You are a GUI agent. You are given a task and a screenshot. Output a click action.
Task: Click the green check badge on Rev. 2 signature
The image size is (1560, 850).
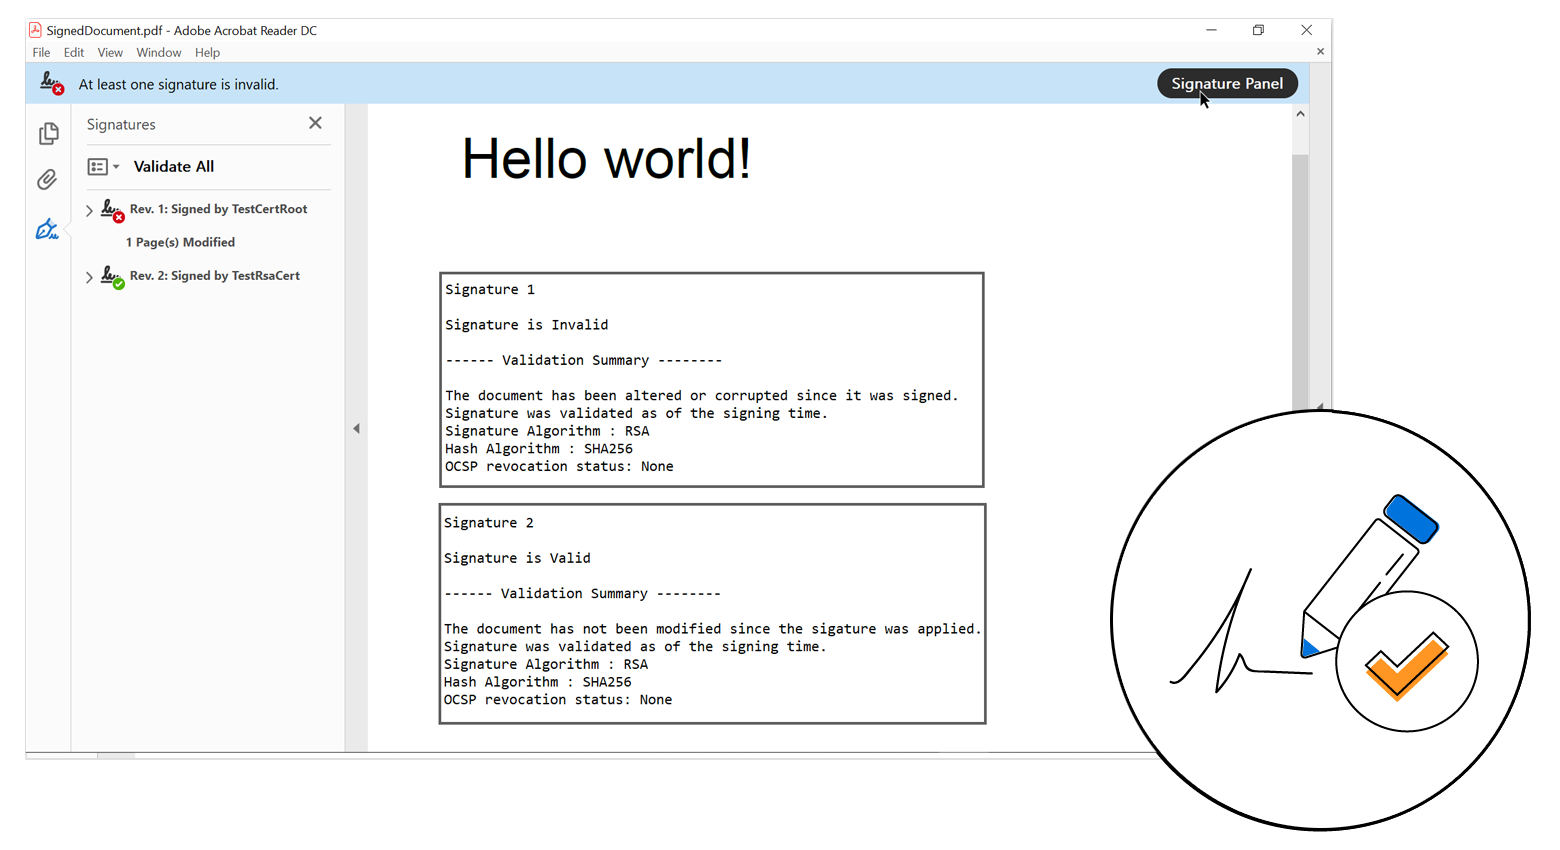(118, 282)
